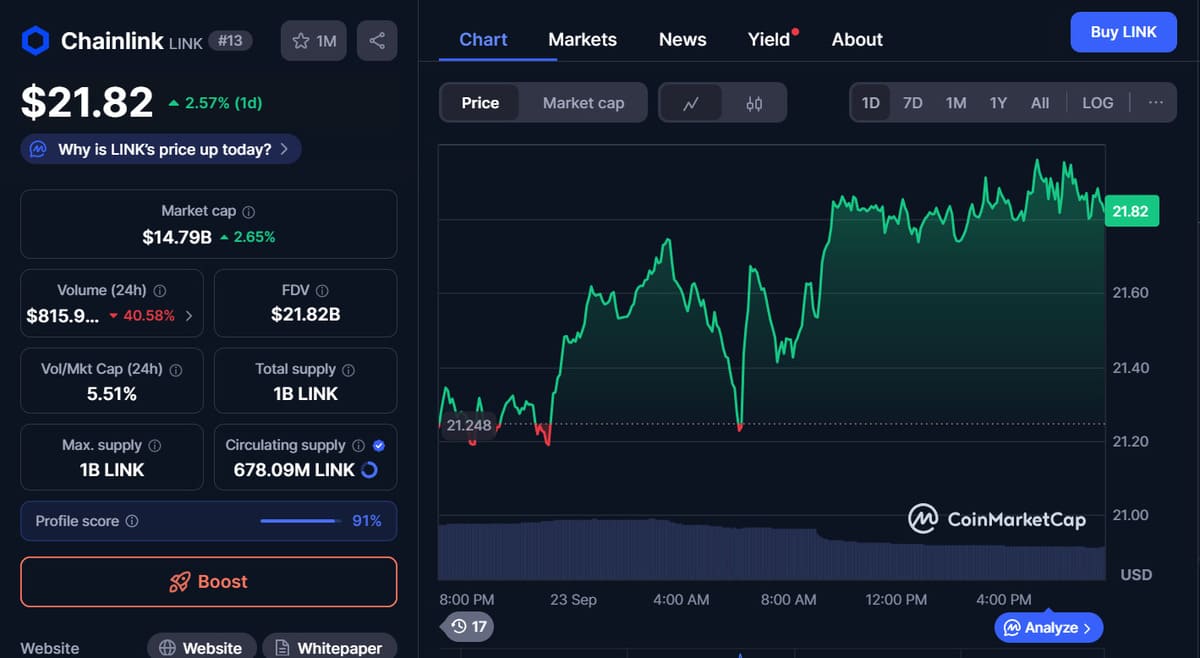Add Chainlink to watchlist star button

pos(313,41)
